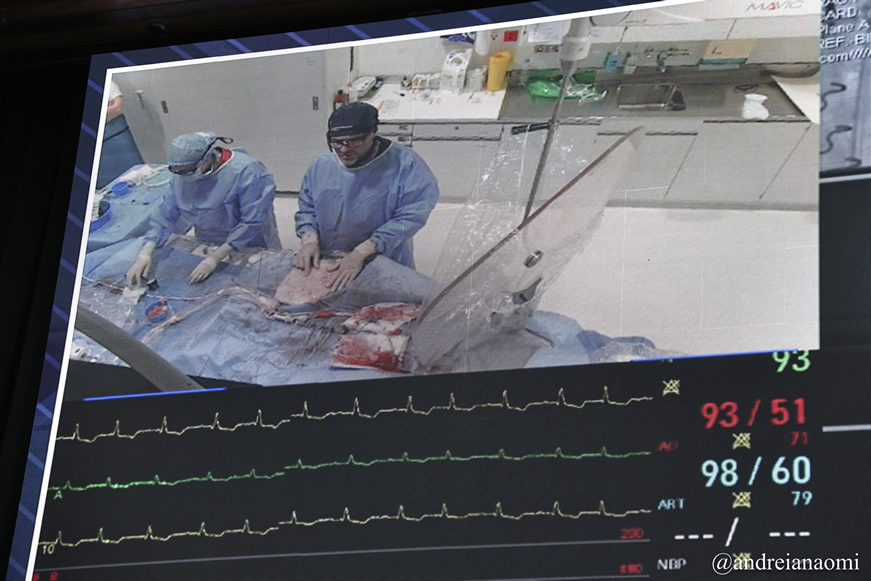Open the angiography panel on the right edge
Image resolution: width=871 pixels, height=581 pixels.
click(x=845, y=90)
